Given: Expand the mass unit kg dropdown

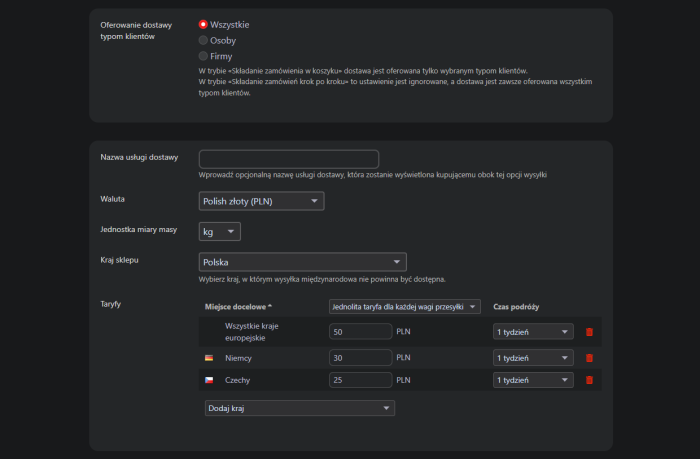Looking at the screenshot, I should click(219, 232).
